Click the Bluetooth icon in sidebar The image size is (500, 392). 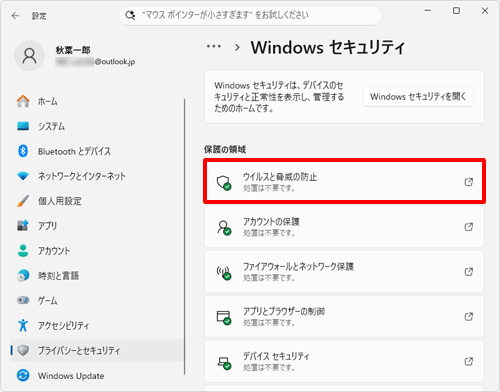click(23, 151)
